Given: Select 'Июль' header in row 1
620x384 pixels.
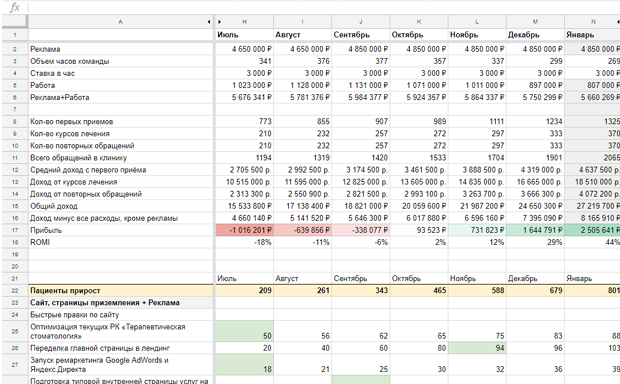Looking at the screenshot, I should click(244, 35).
